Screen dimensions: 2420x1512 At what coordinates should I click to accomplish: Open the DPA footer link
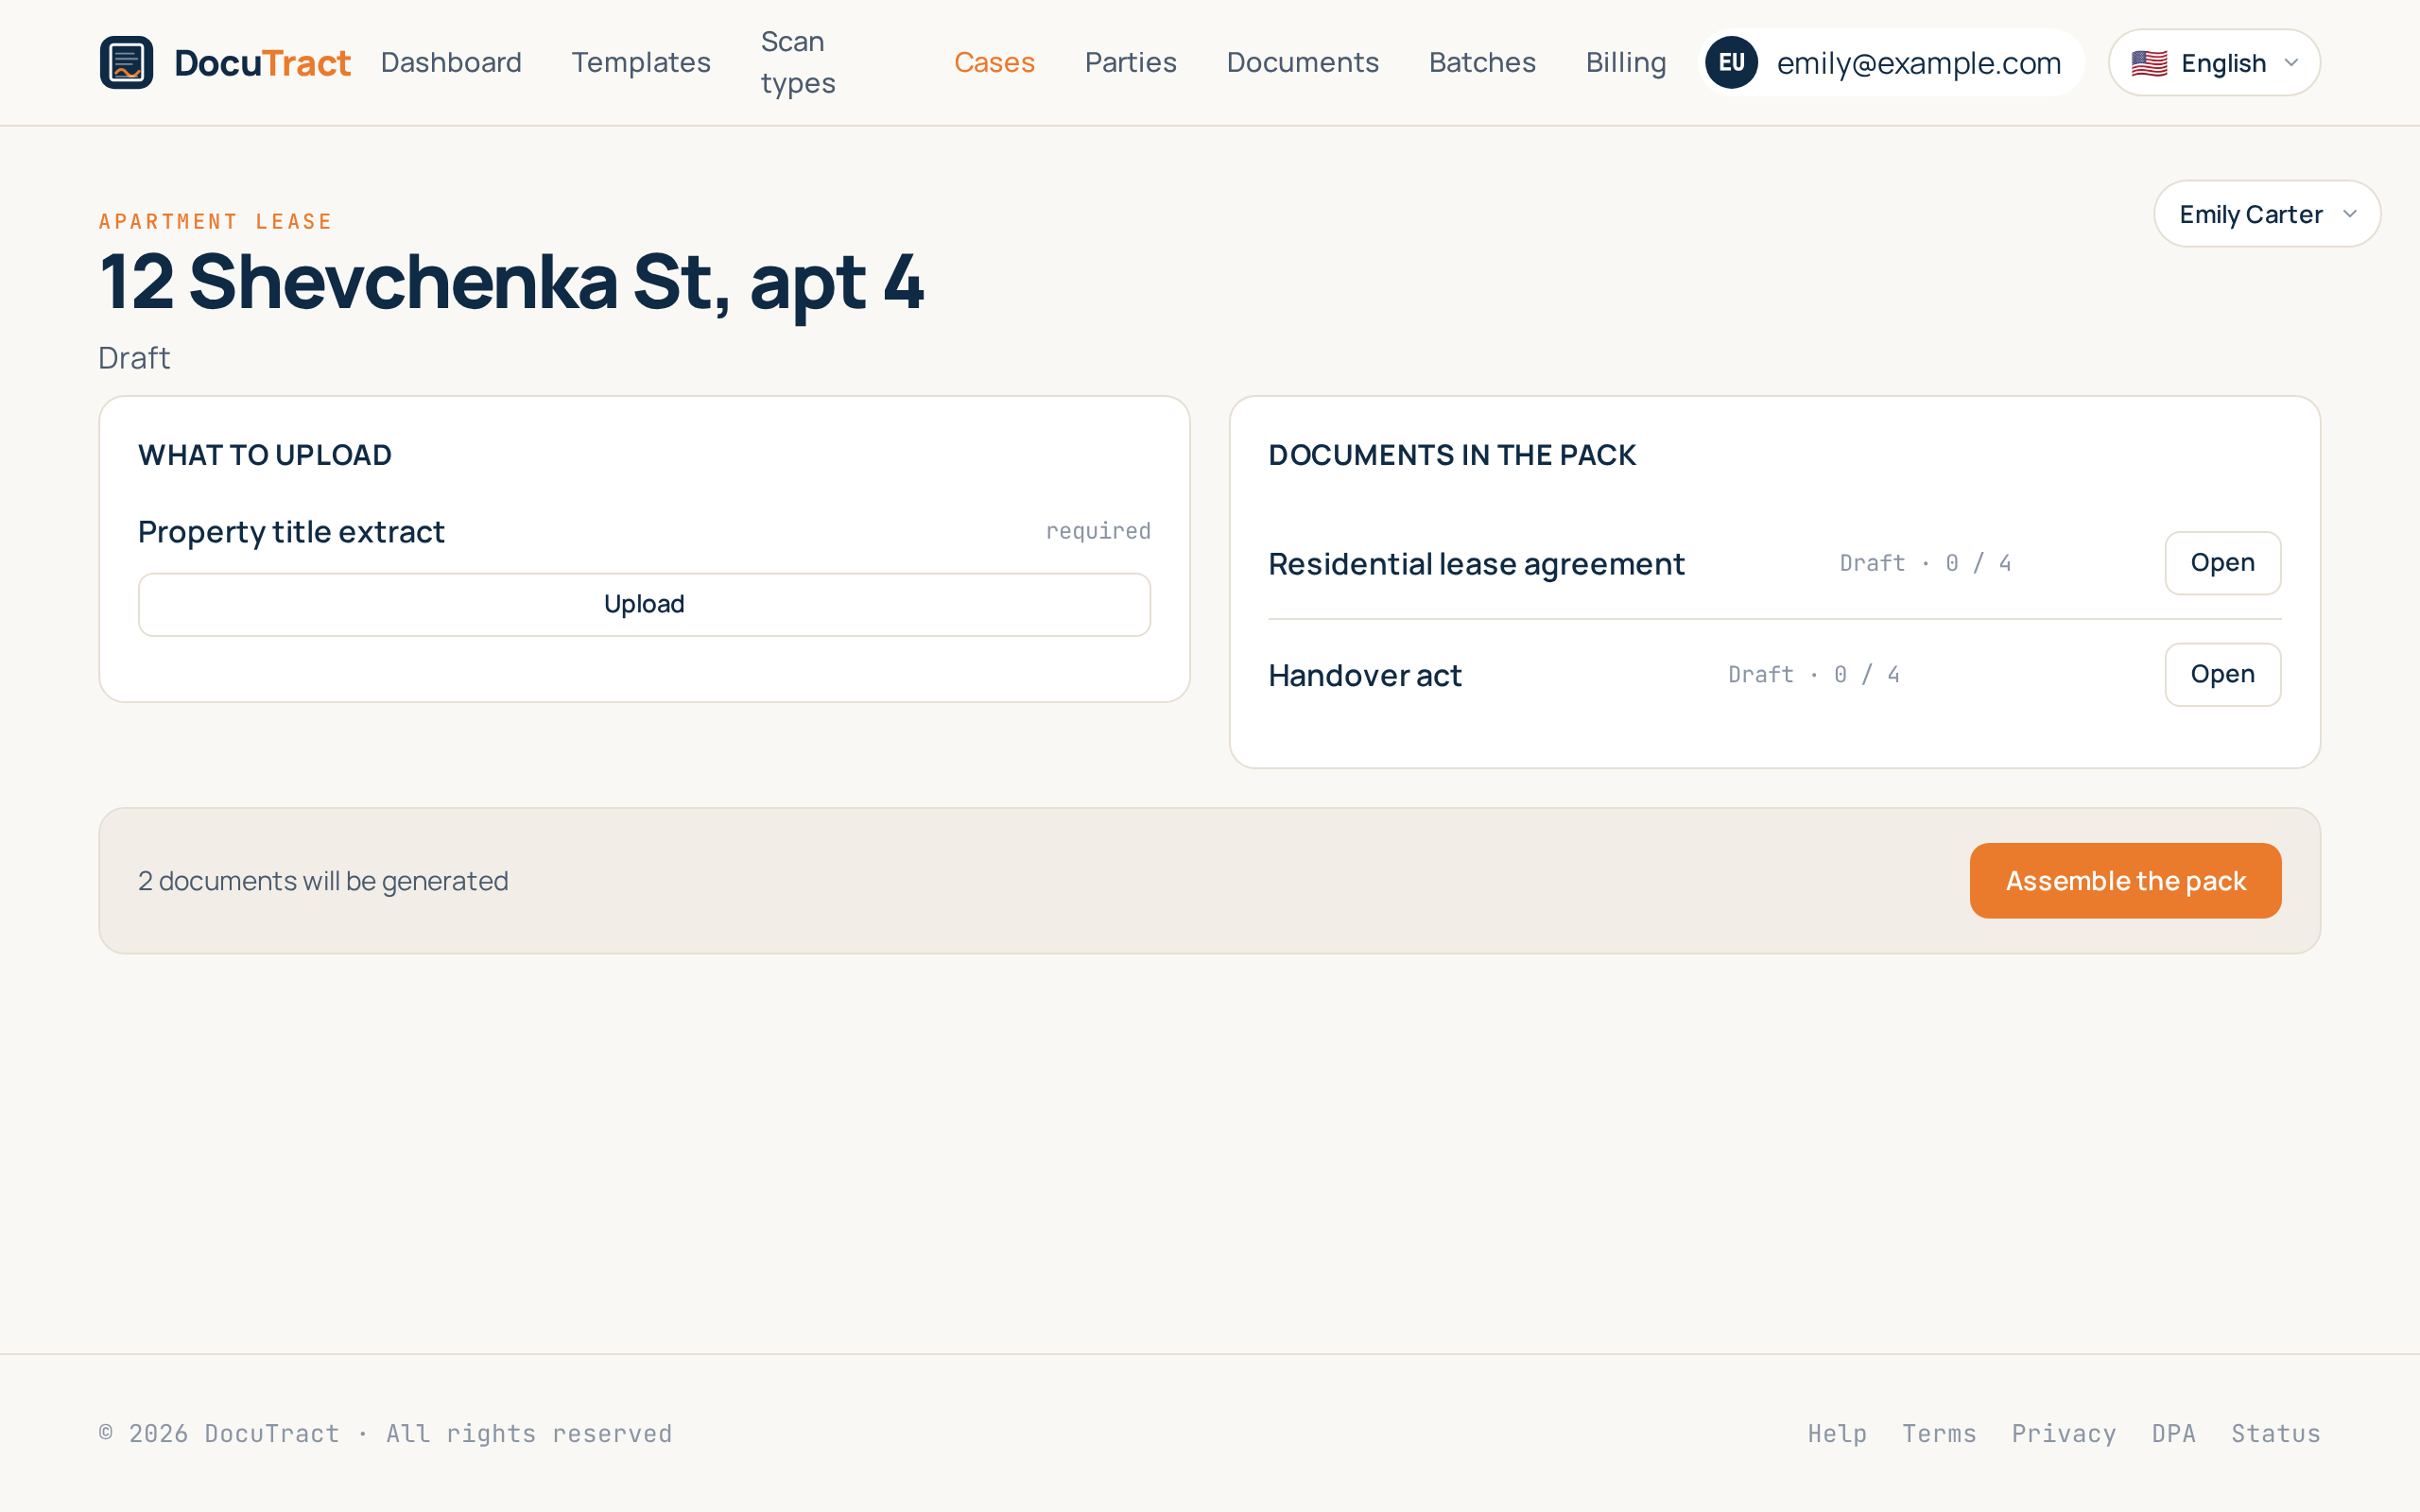click(2174, 1433)
